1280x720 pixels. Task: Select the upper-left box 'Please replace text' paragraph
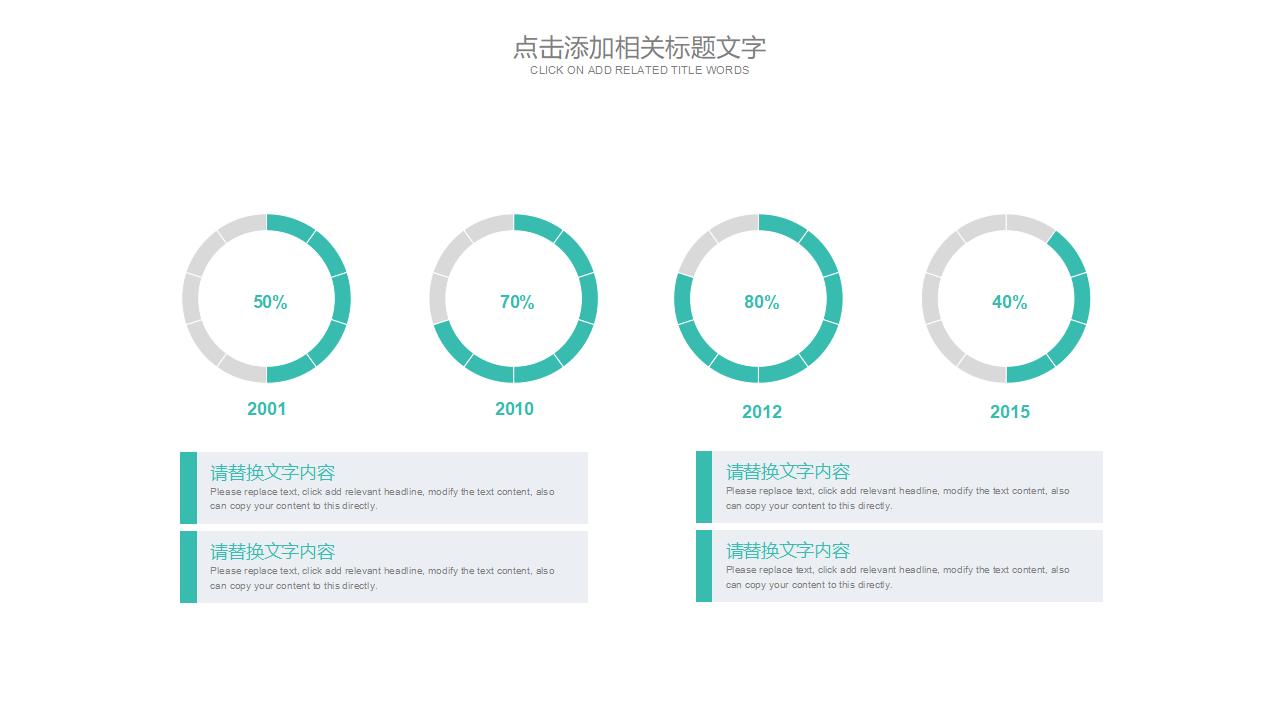(x=382, y=499)
